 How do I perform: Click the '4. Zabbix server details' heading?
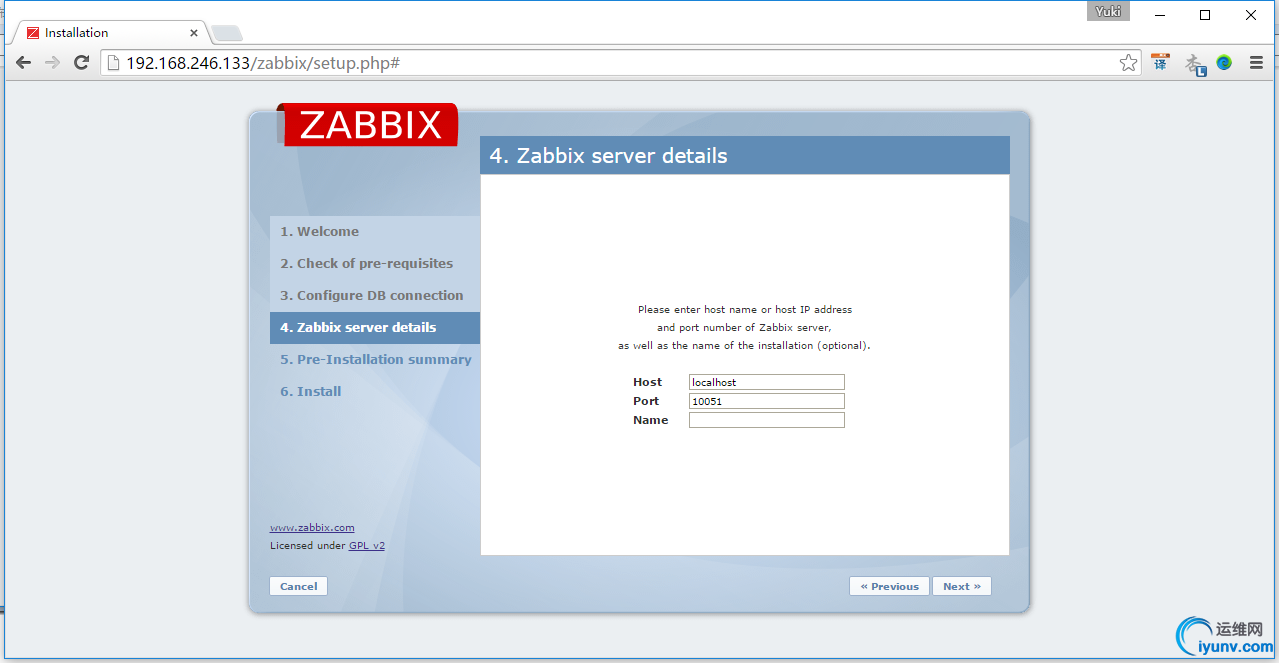(x=608, y=156)
